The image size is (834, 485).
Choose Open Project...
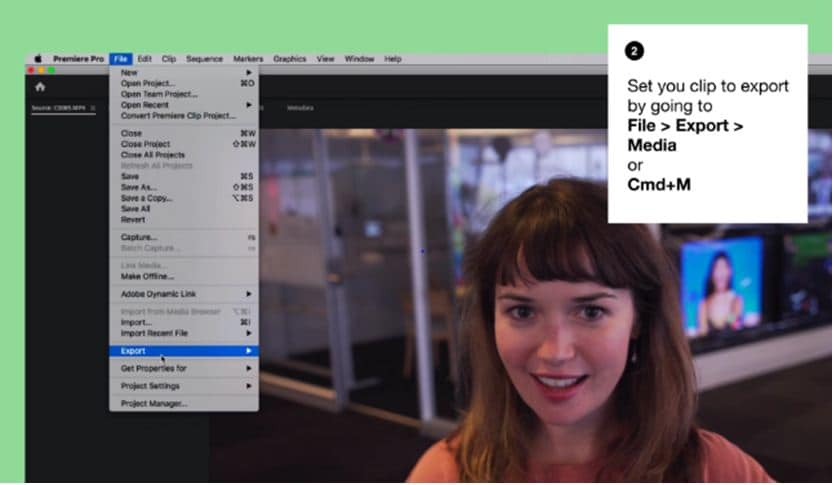click(184, 83)
